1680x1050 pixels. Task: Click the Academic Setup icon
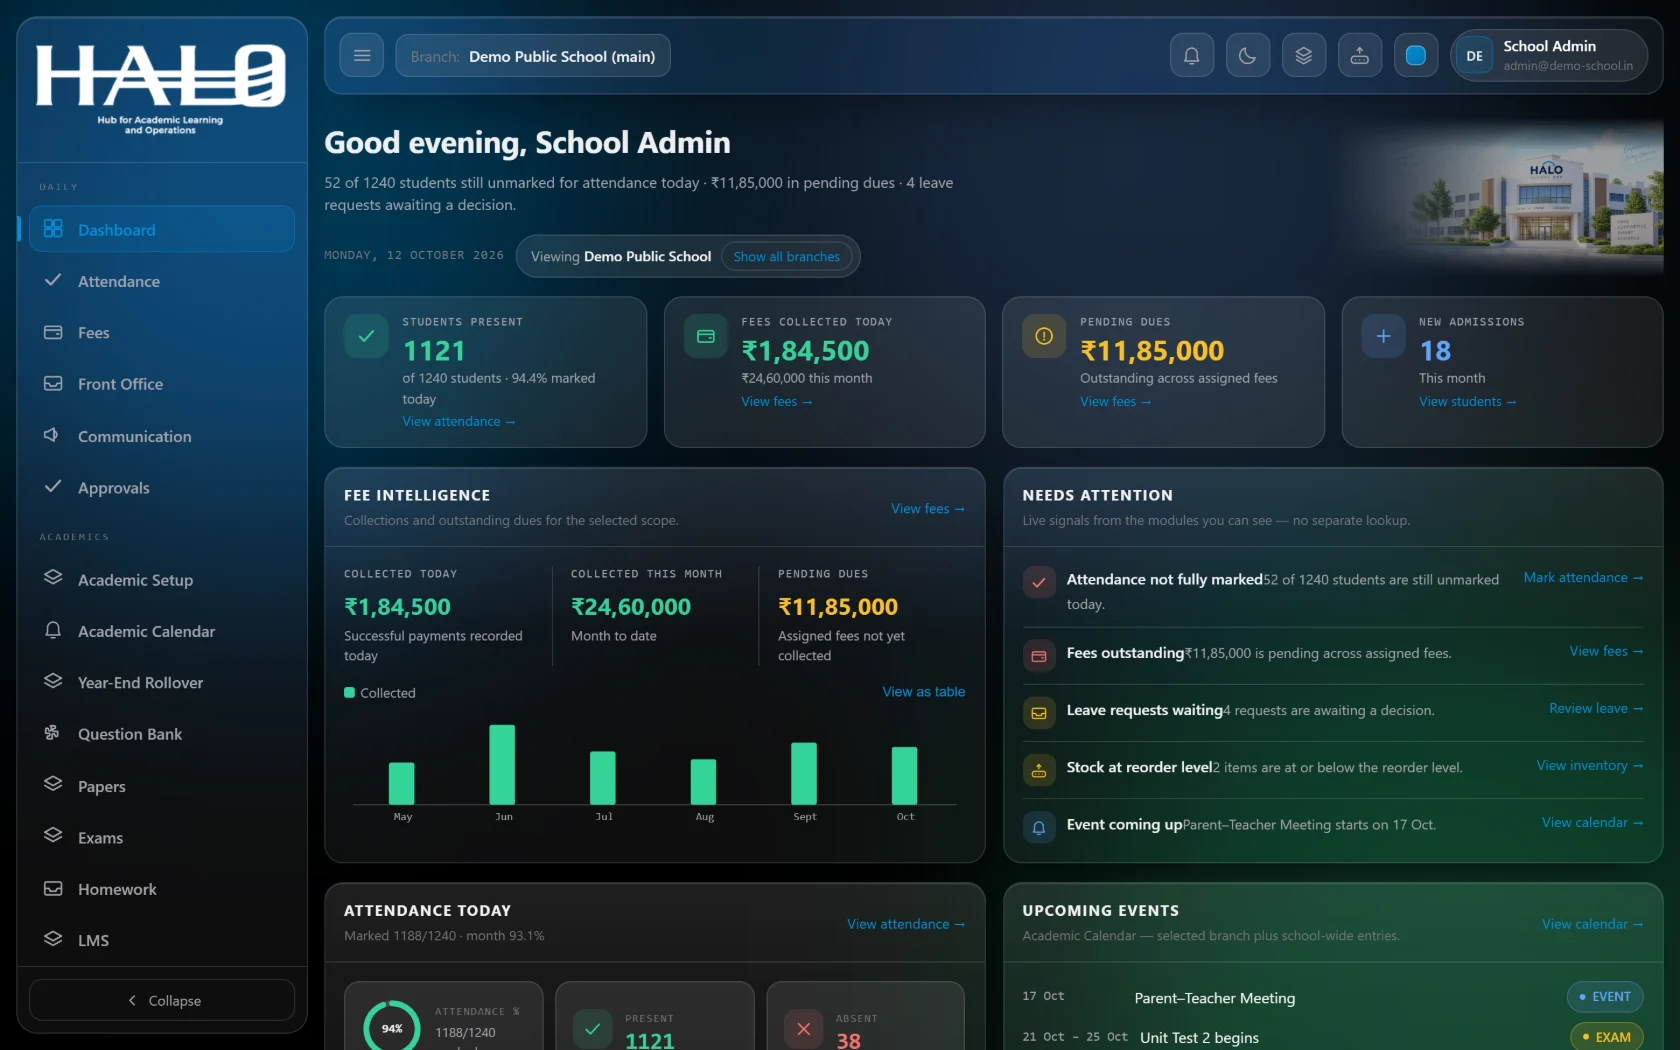[53, 579]
